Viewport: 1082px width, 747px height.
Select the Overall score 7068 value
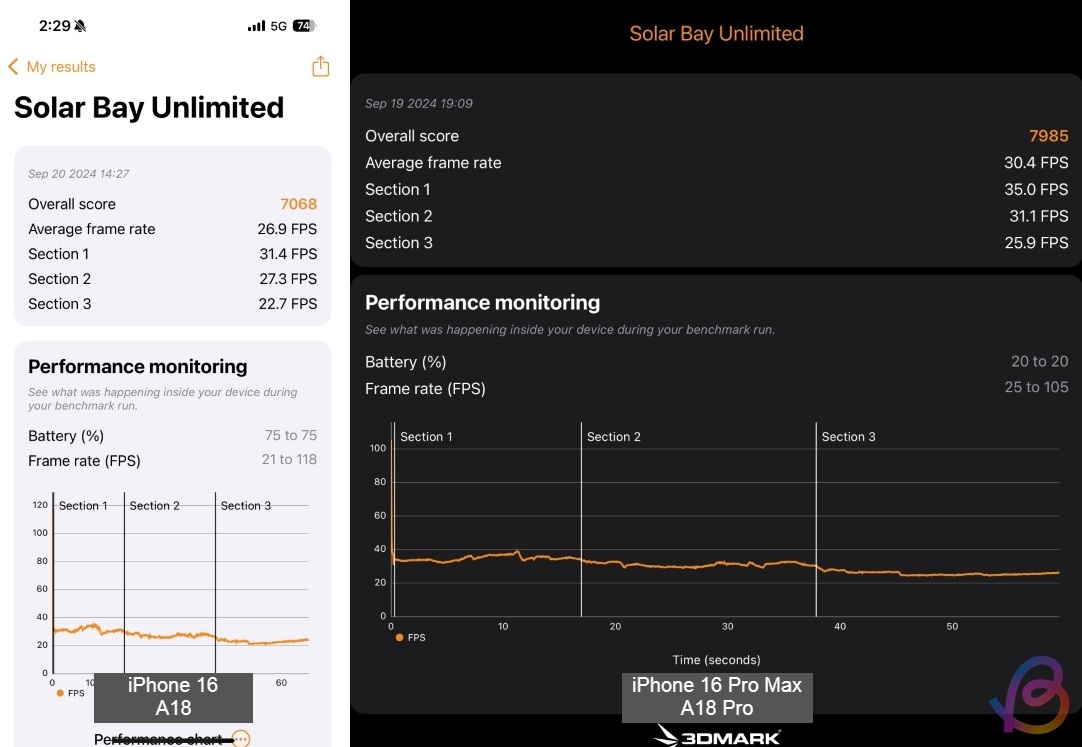(x=298, y=204)
